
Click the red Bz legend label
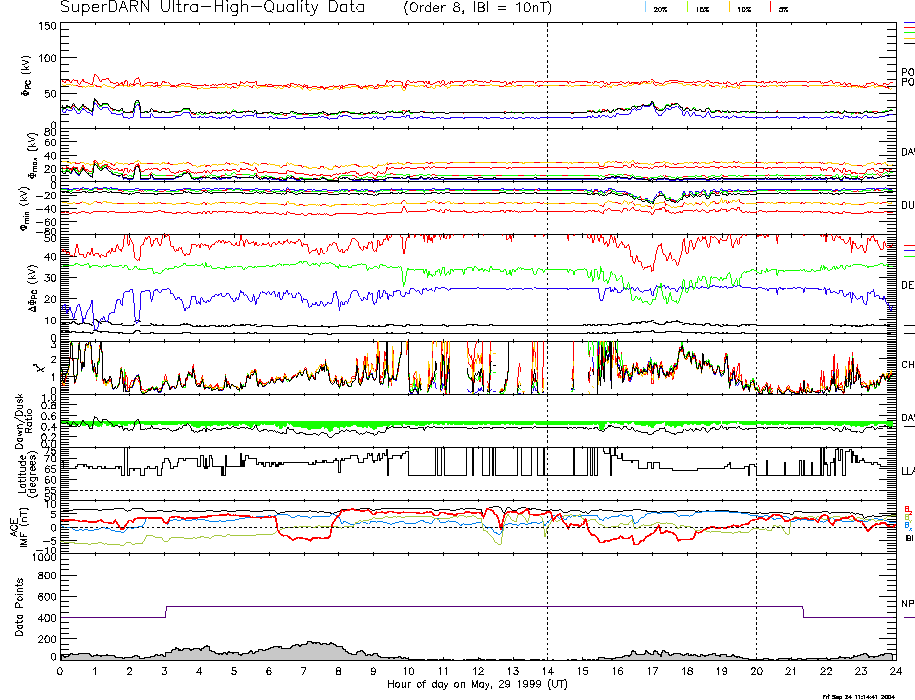907,508
